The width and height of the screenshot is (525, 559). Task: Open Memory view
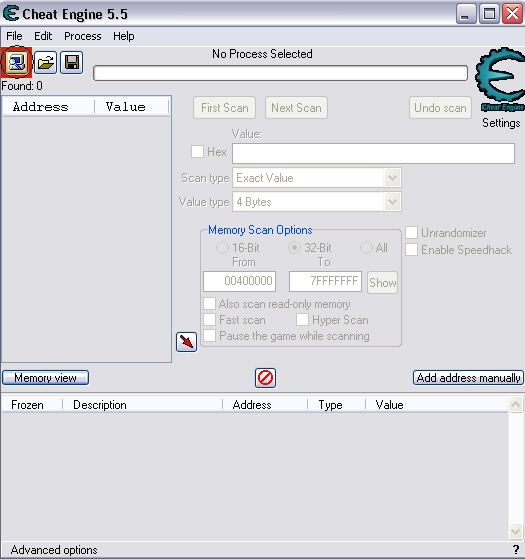click(45, 378)
